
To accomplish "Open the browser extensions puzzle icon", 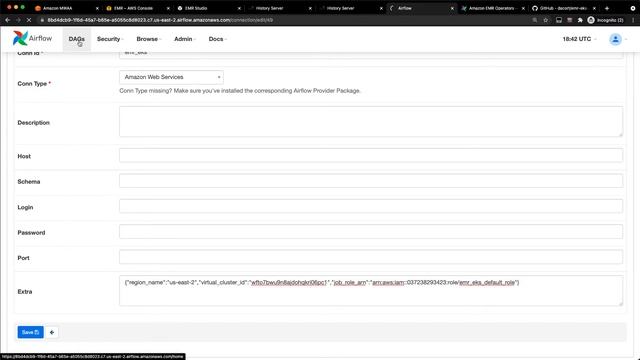I will [580, 20].
